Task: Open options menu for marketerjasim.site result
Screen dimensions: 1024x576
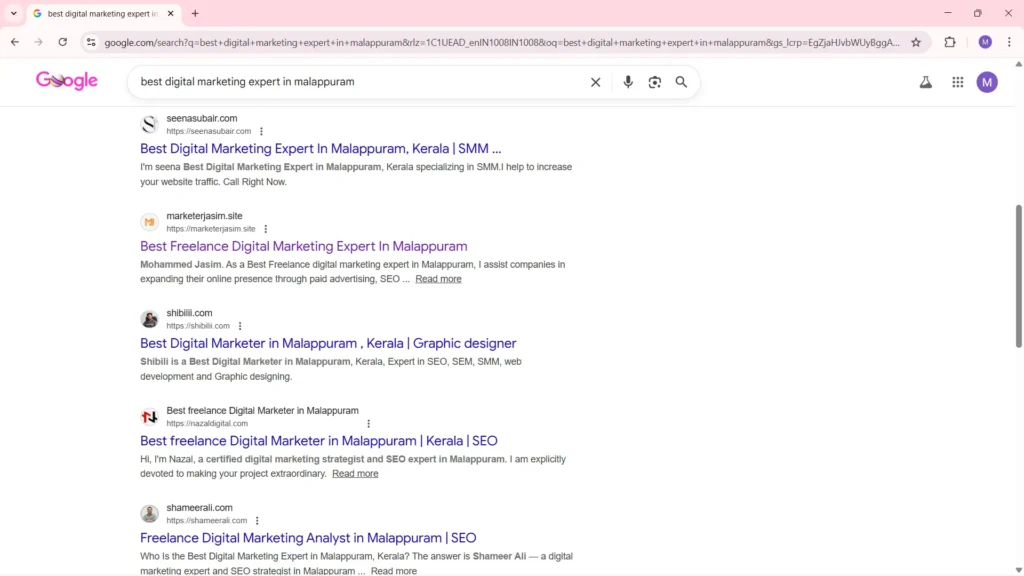Action: pos(265,228)
